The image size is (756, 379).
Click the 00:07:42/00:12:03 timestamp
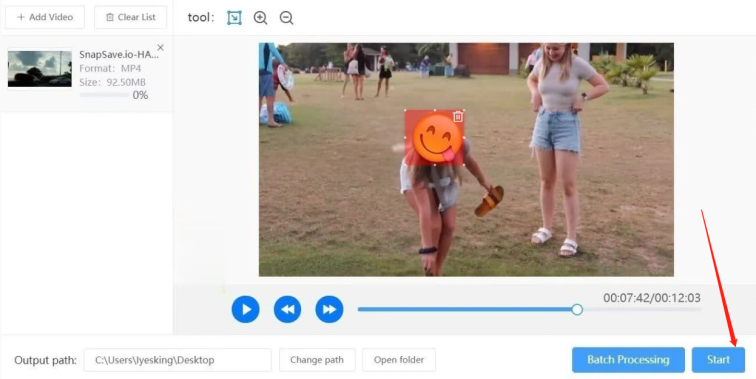tap(652, 298)
